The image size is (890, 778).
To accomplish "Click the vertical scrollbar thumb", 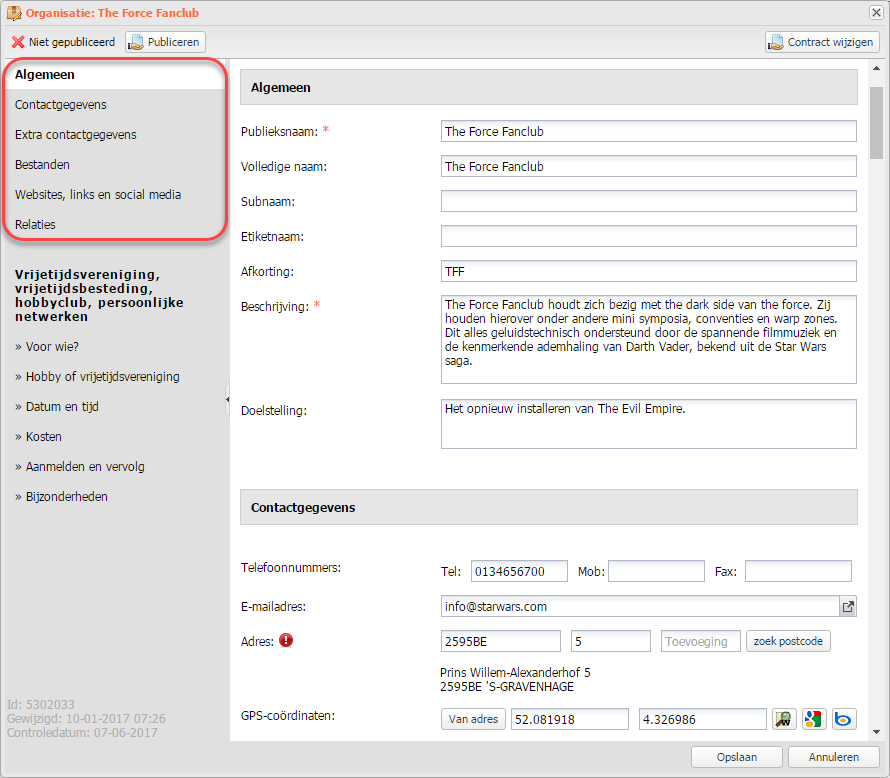I will pos(876,123).
